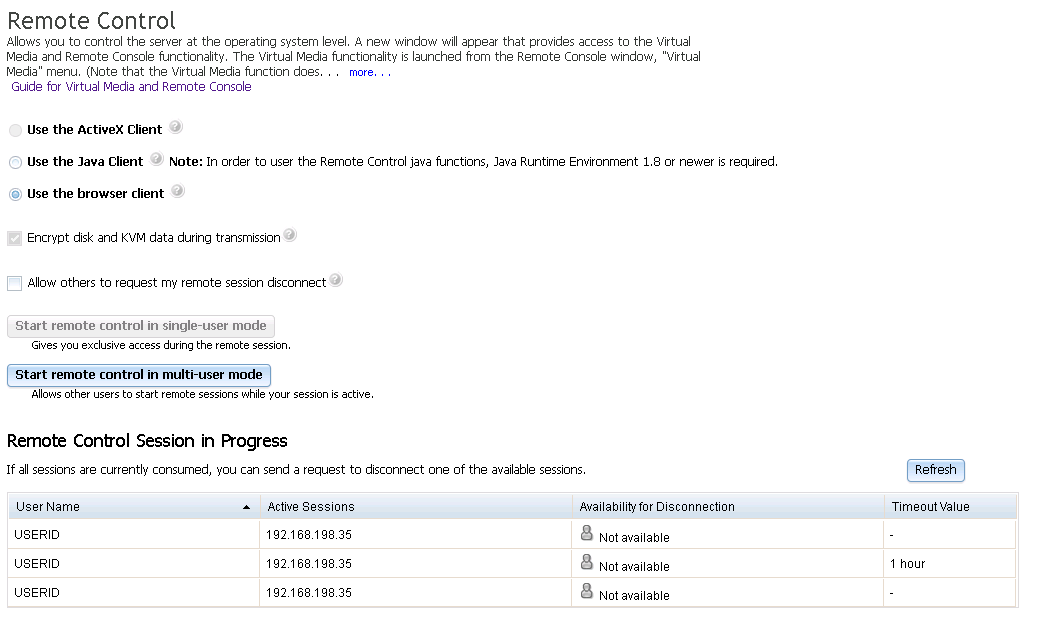The width and height of the screenshot is (1038, 621).
Task: Toggle Encrypt disk and KVM data checkbox
Action: [x=15, y=239]
